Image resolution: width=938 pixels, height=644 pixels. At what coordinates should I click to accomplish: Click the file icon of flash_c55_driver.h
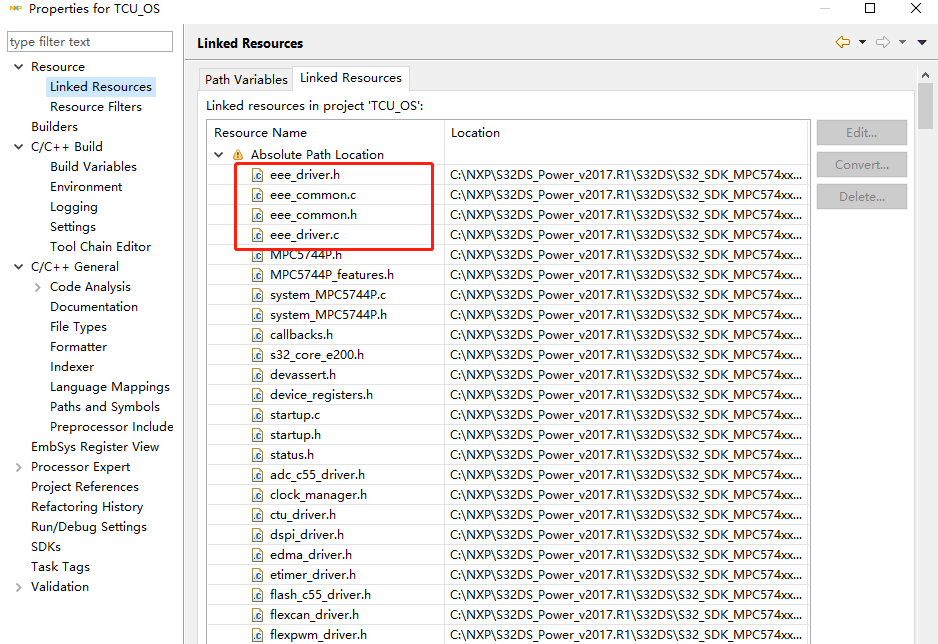coord(257,595)
